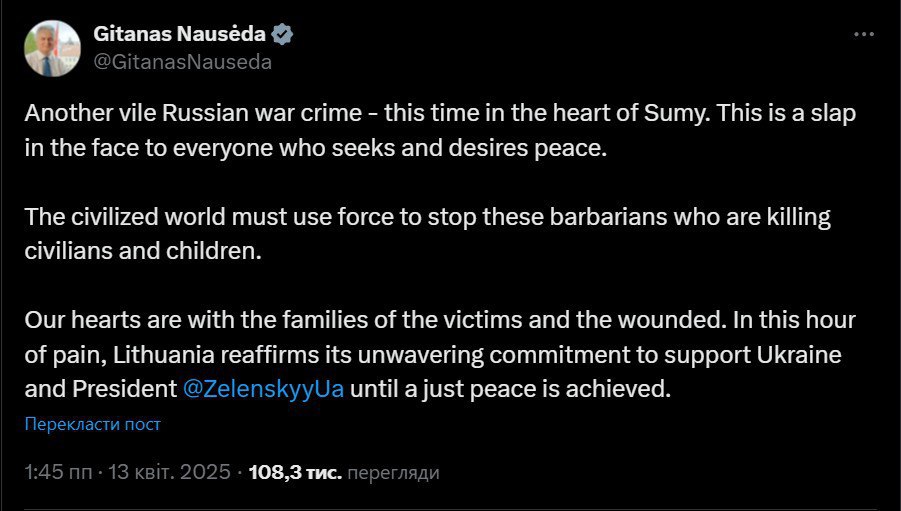Click the display name Gitanas Nausėda
Viewport: 901px width, 511px height.
180,34
